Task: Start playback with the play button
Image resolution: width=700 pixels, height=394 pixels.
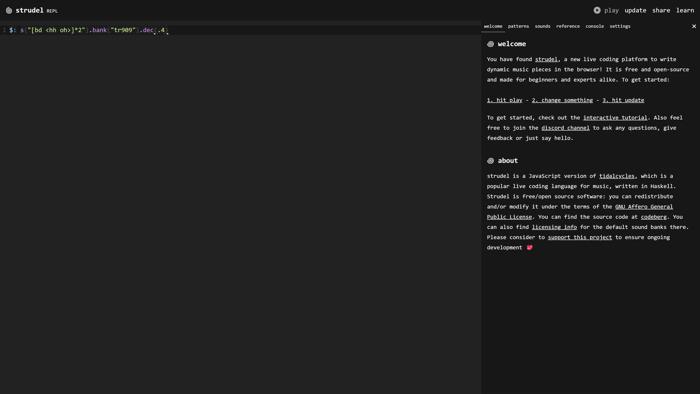Action: 606,10
